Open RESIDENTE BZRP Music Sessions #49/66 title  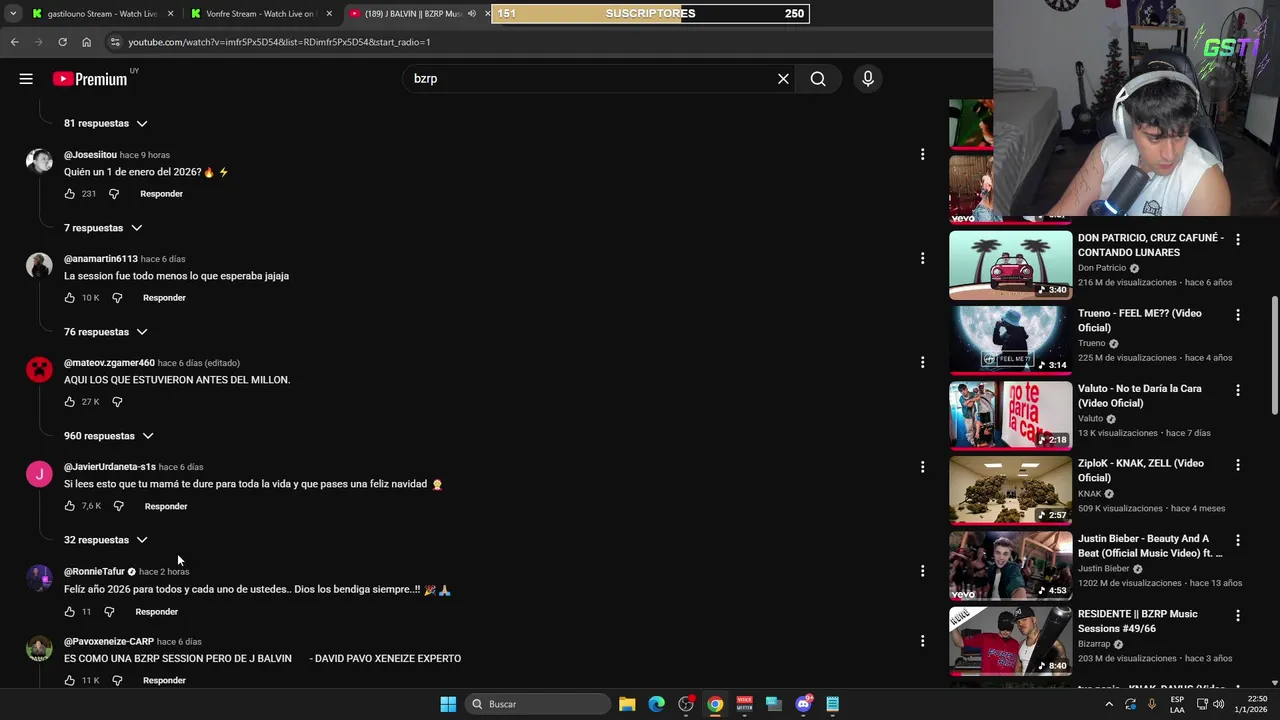1138,621
